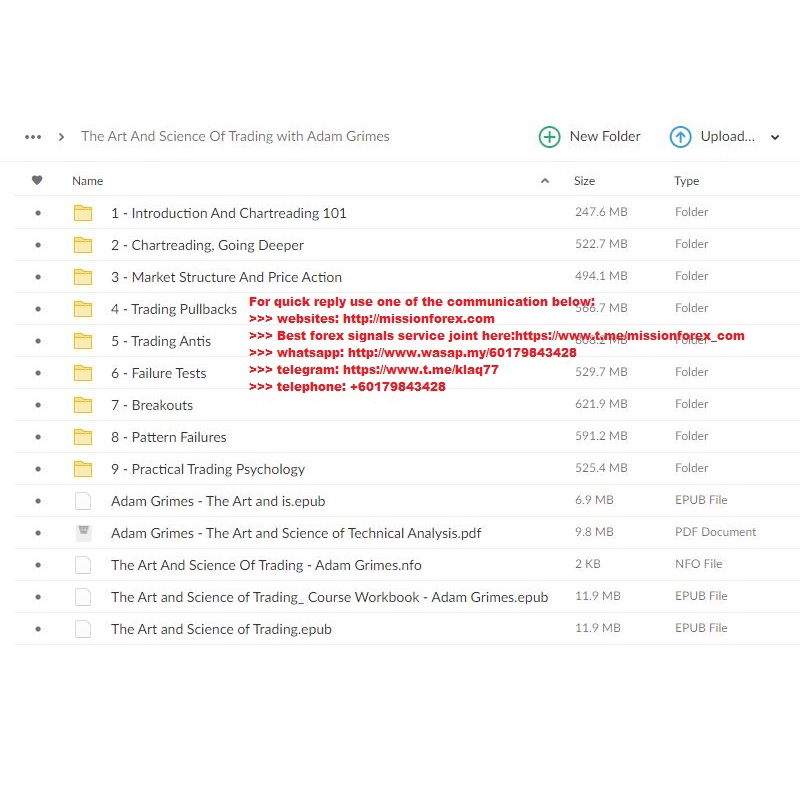Click the current folder breadcrumb title
The width and height of the screenshot is (800, 800).
tap(235, 137)
